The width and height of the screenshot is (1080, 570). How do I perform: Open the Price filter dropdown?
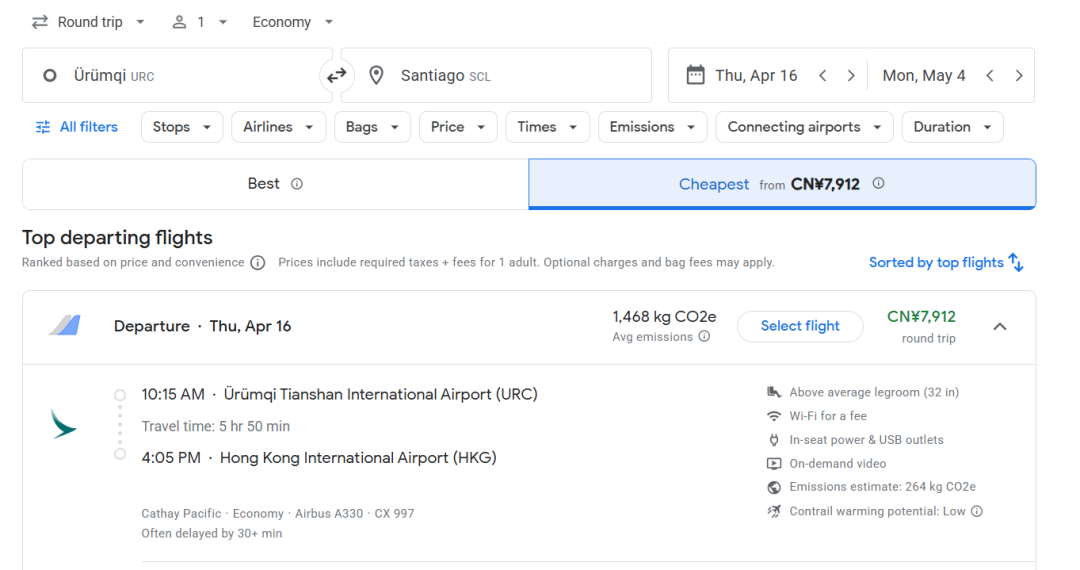click(x=458, y=127)
